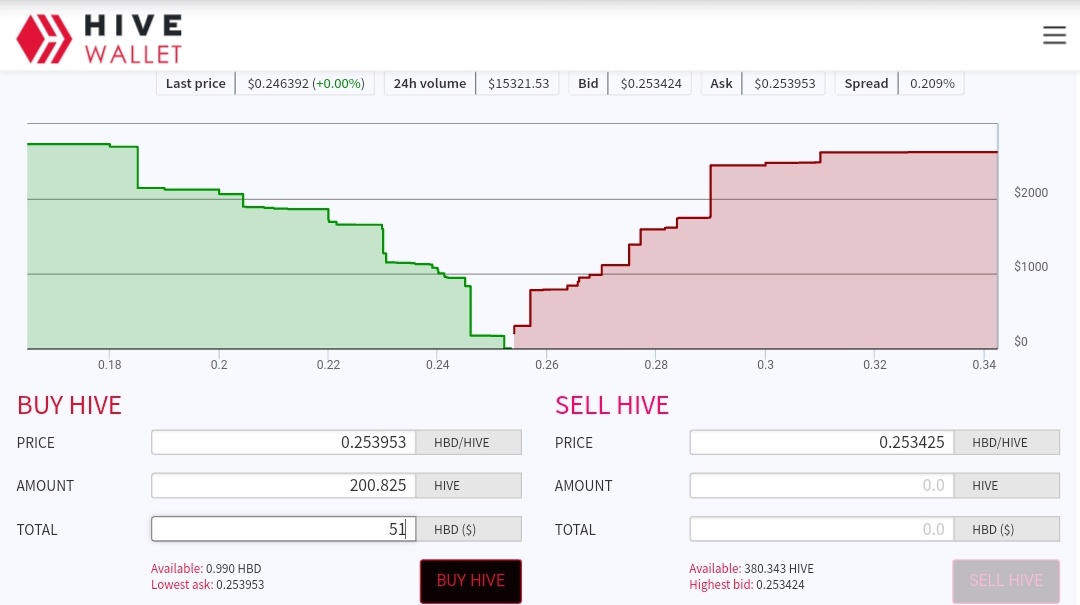
Task: Click the HIVE unit on Buy amount
Action: coord(468,486)
